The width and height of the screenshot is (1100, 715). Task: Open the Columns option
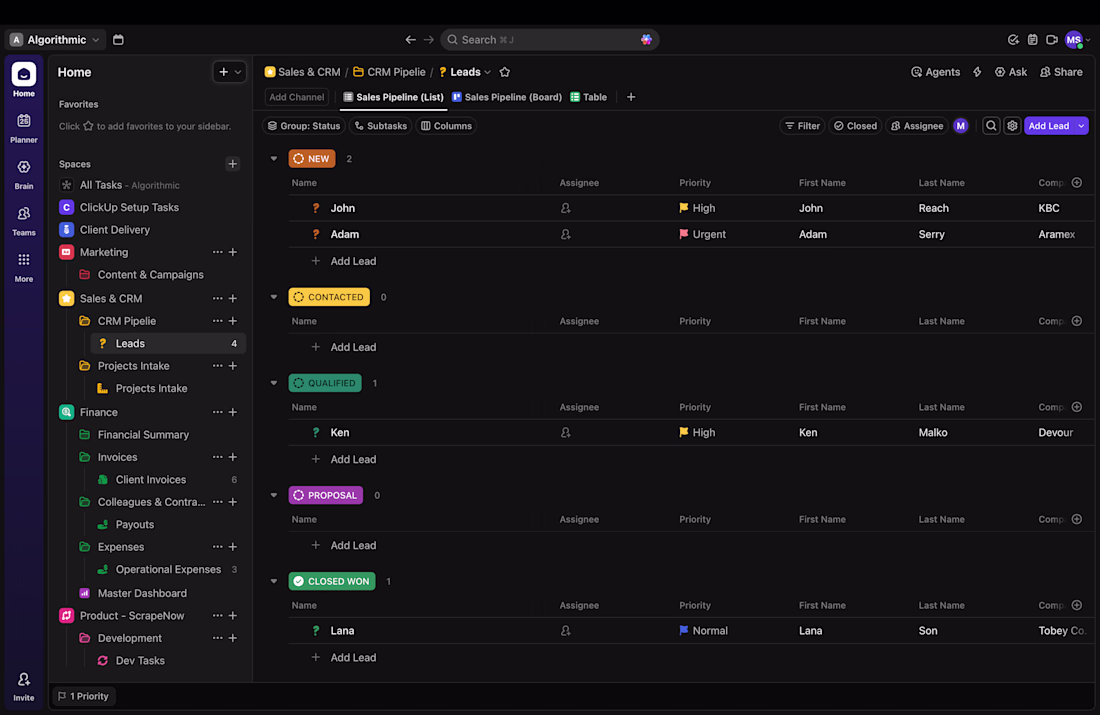[x=446, y=126]
